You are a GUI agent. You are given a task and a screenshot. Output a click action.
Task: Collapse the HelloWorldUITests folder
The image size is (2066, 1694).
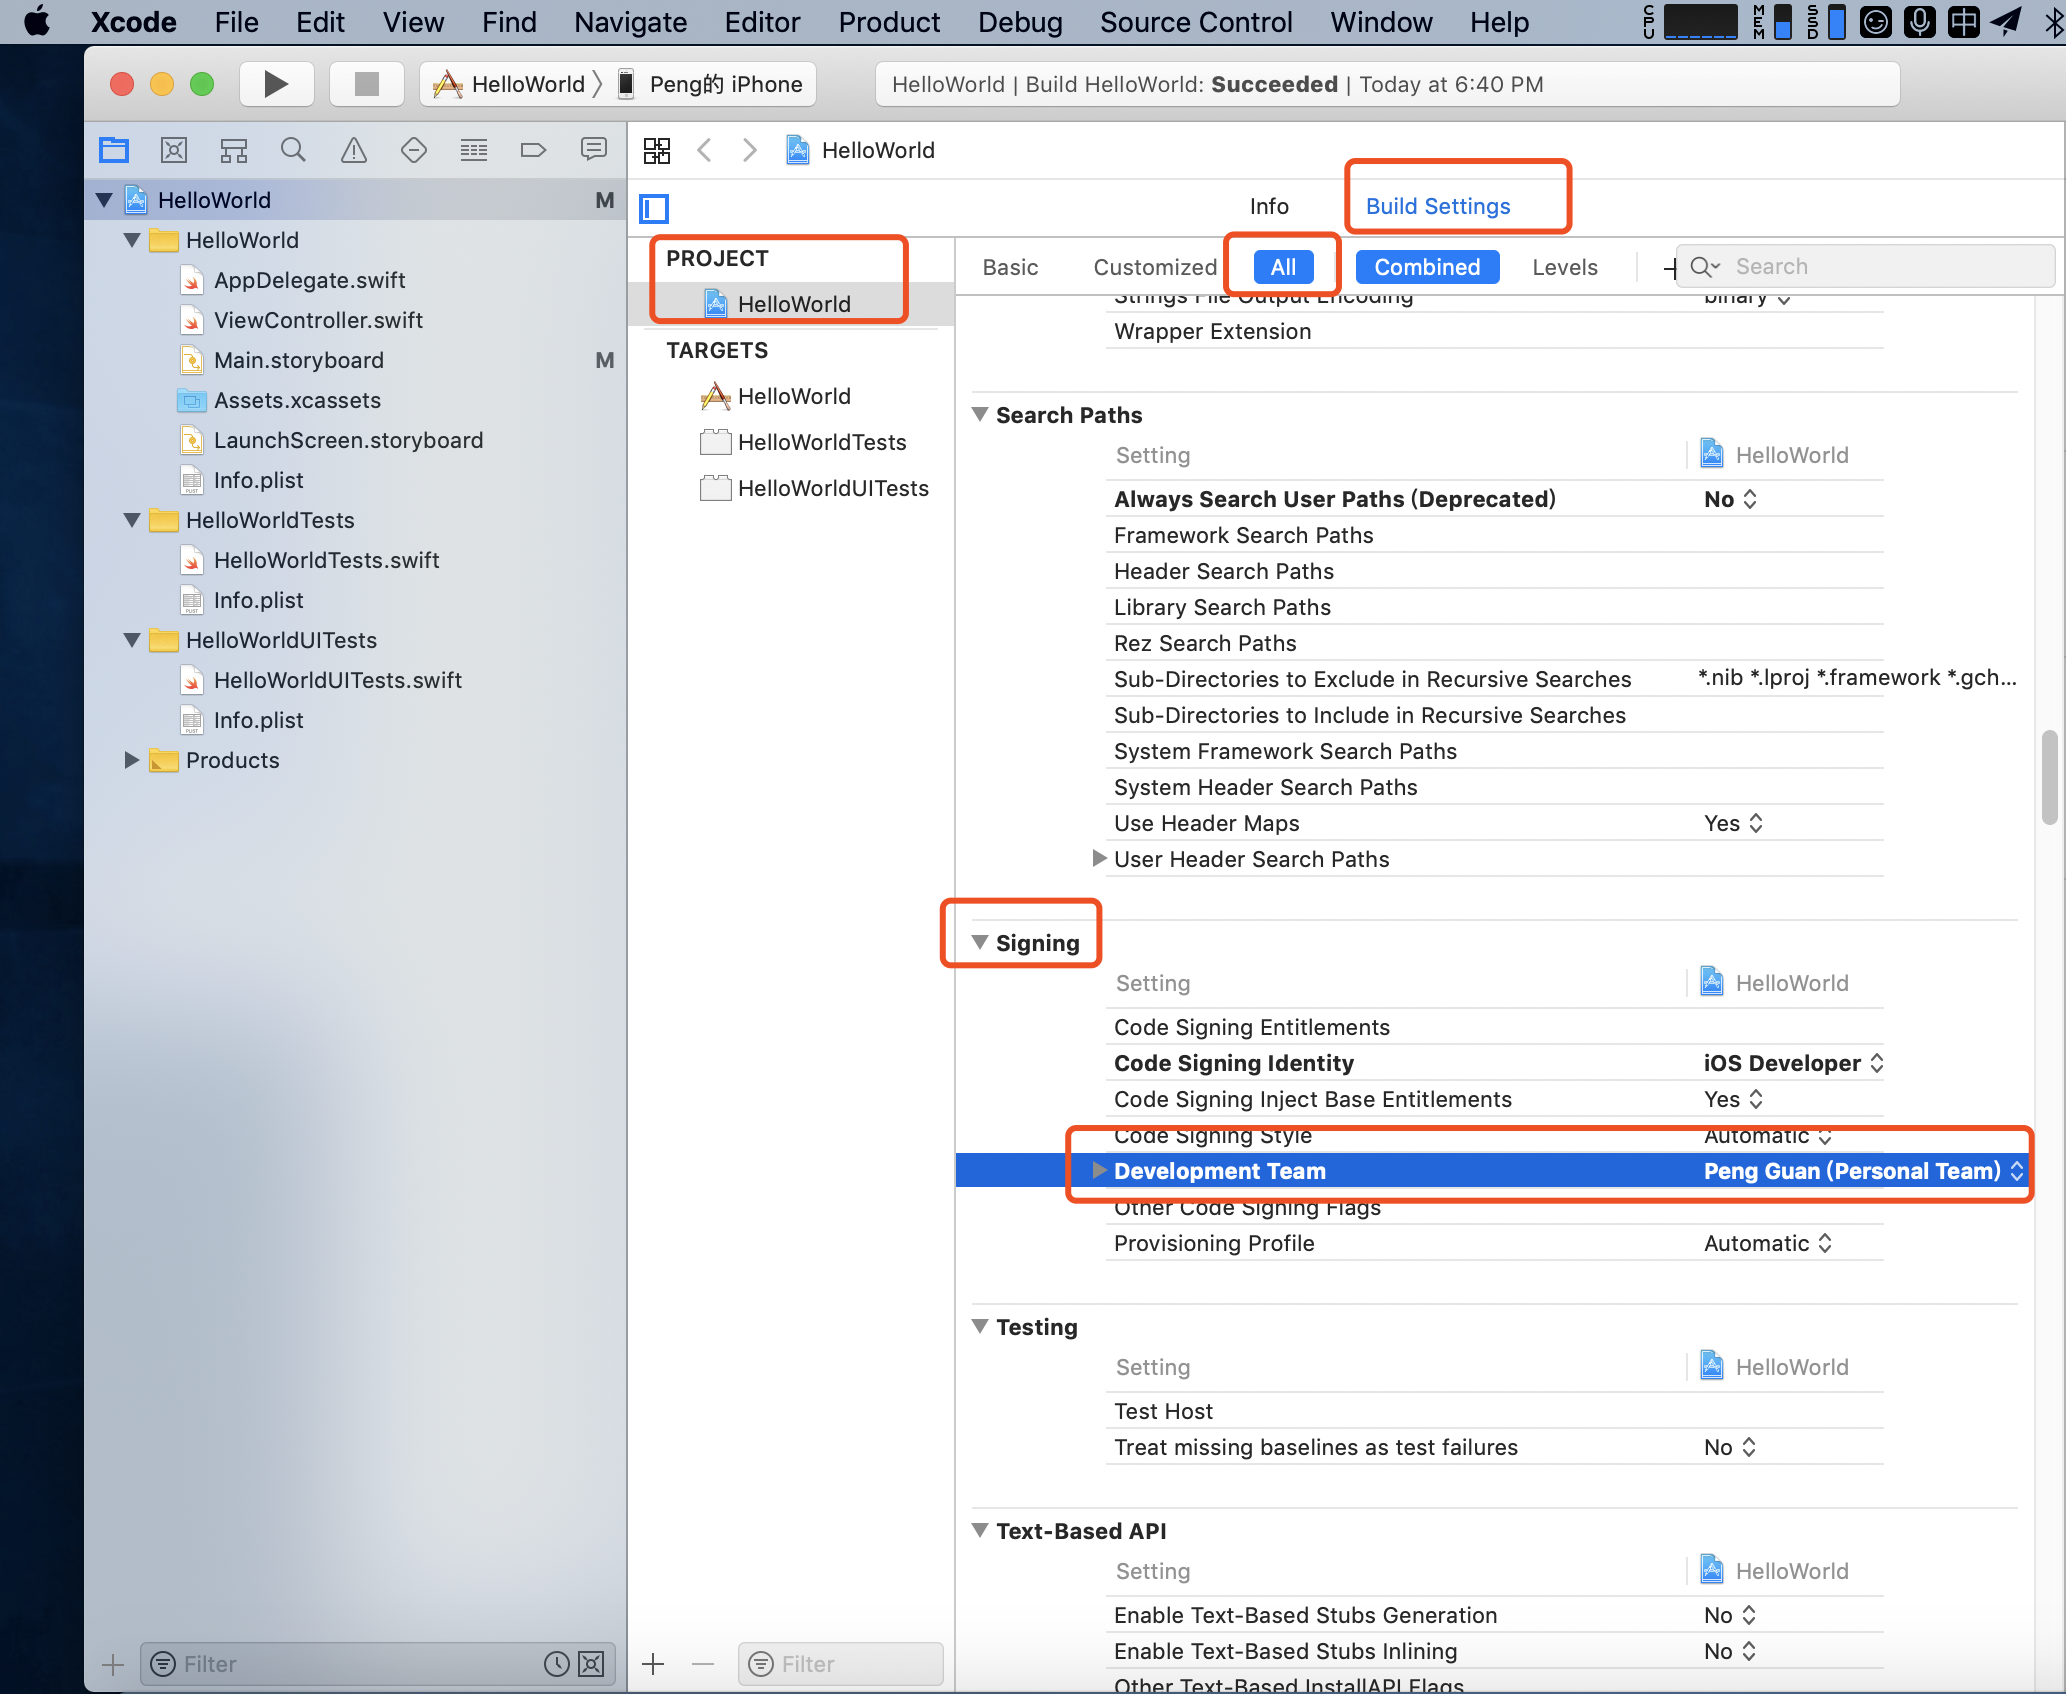coord(132,640)
